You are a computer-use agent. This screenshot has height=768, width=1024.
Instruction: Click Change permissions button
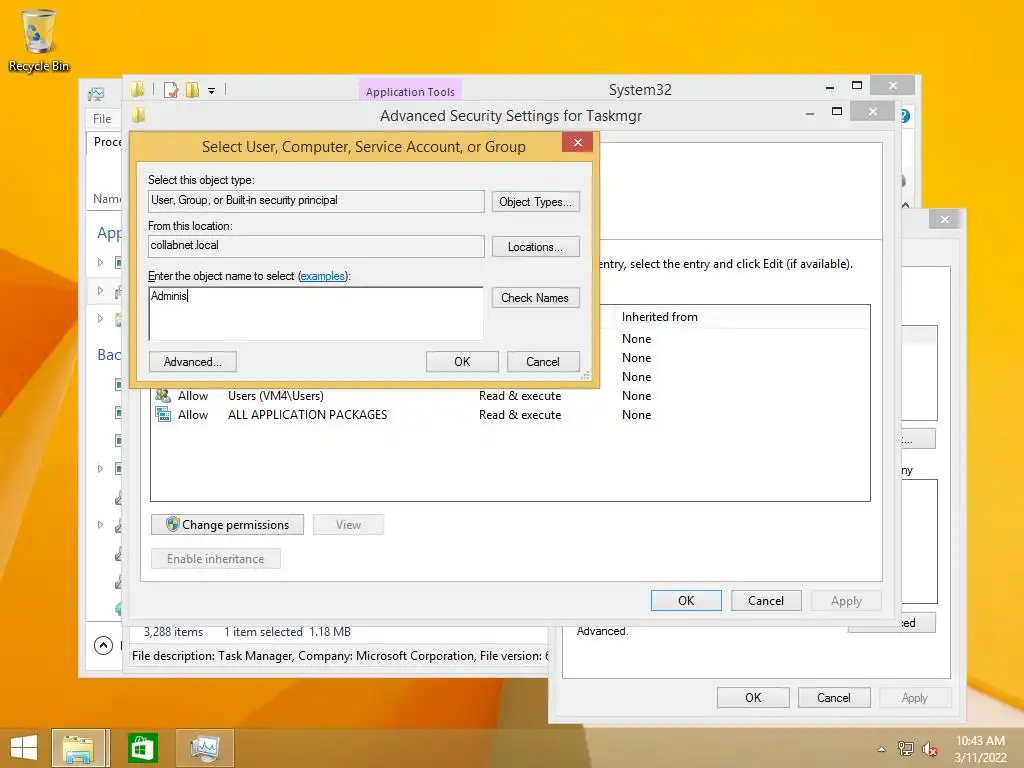point(227,525)
